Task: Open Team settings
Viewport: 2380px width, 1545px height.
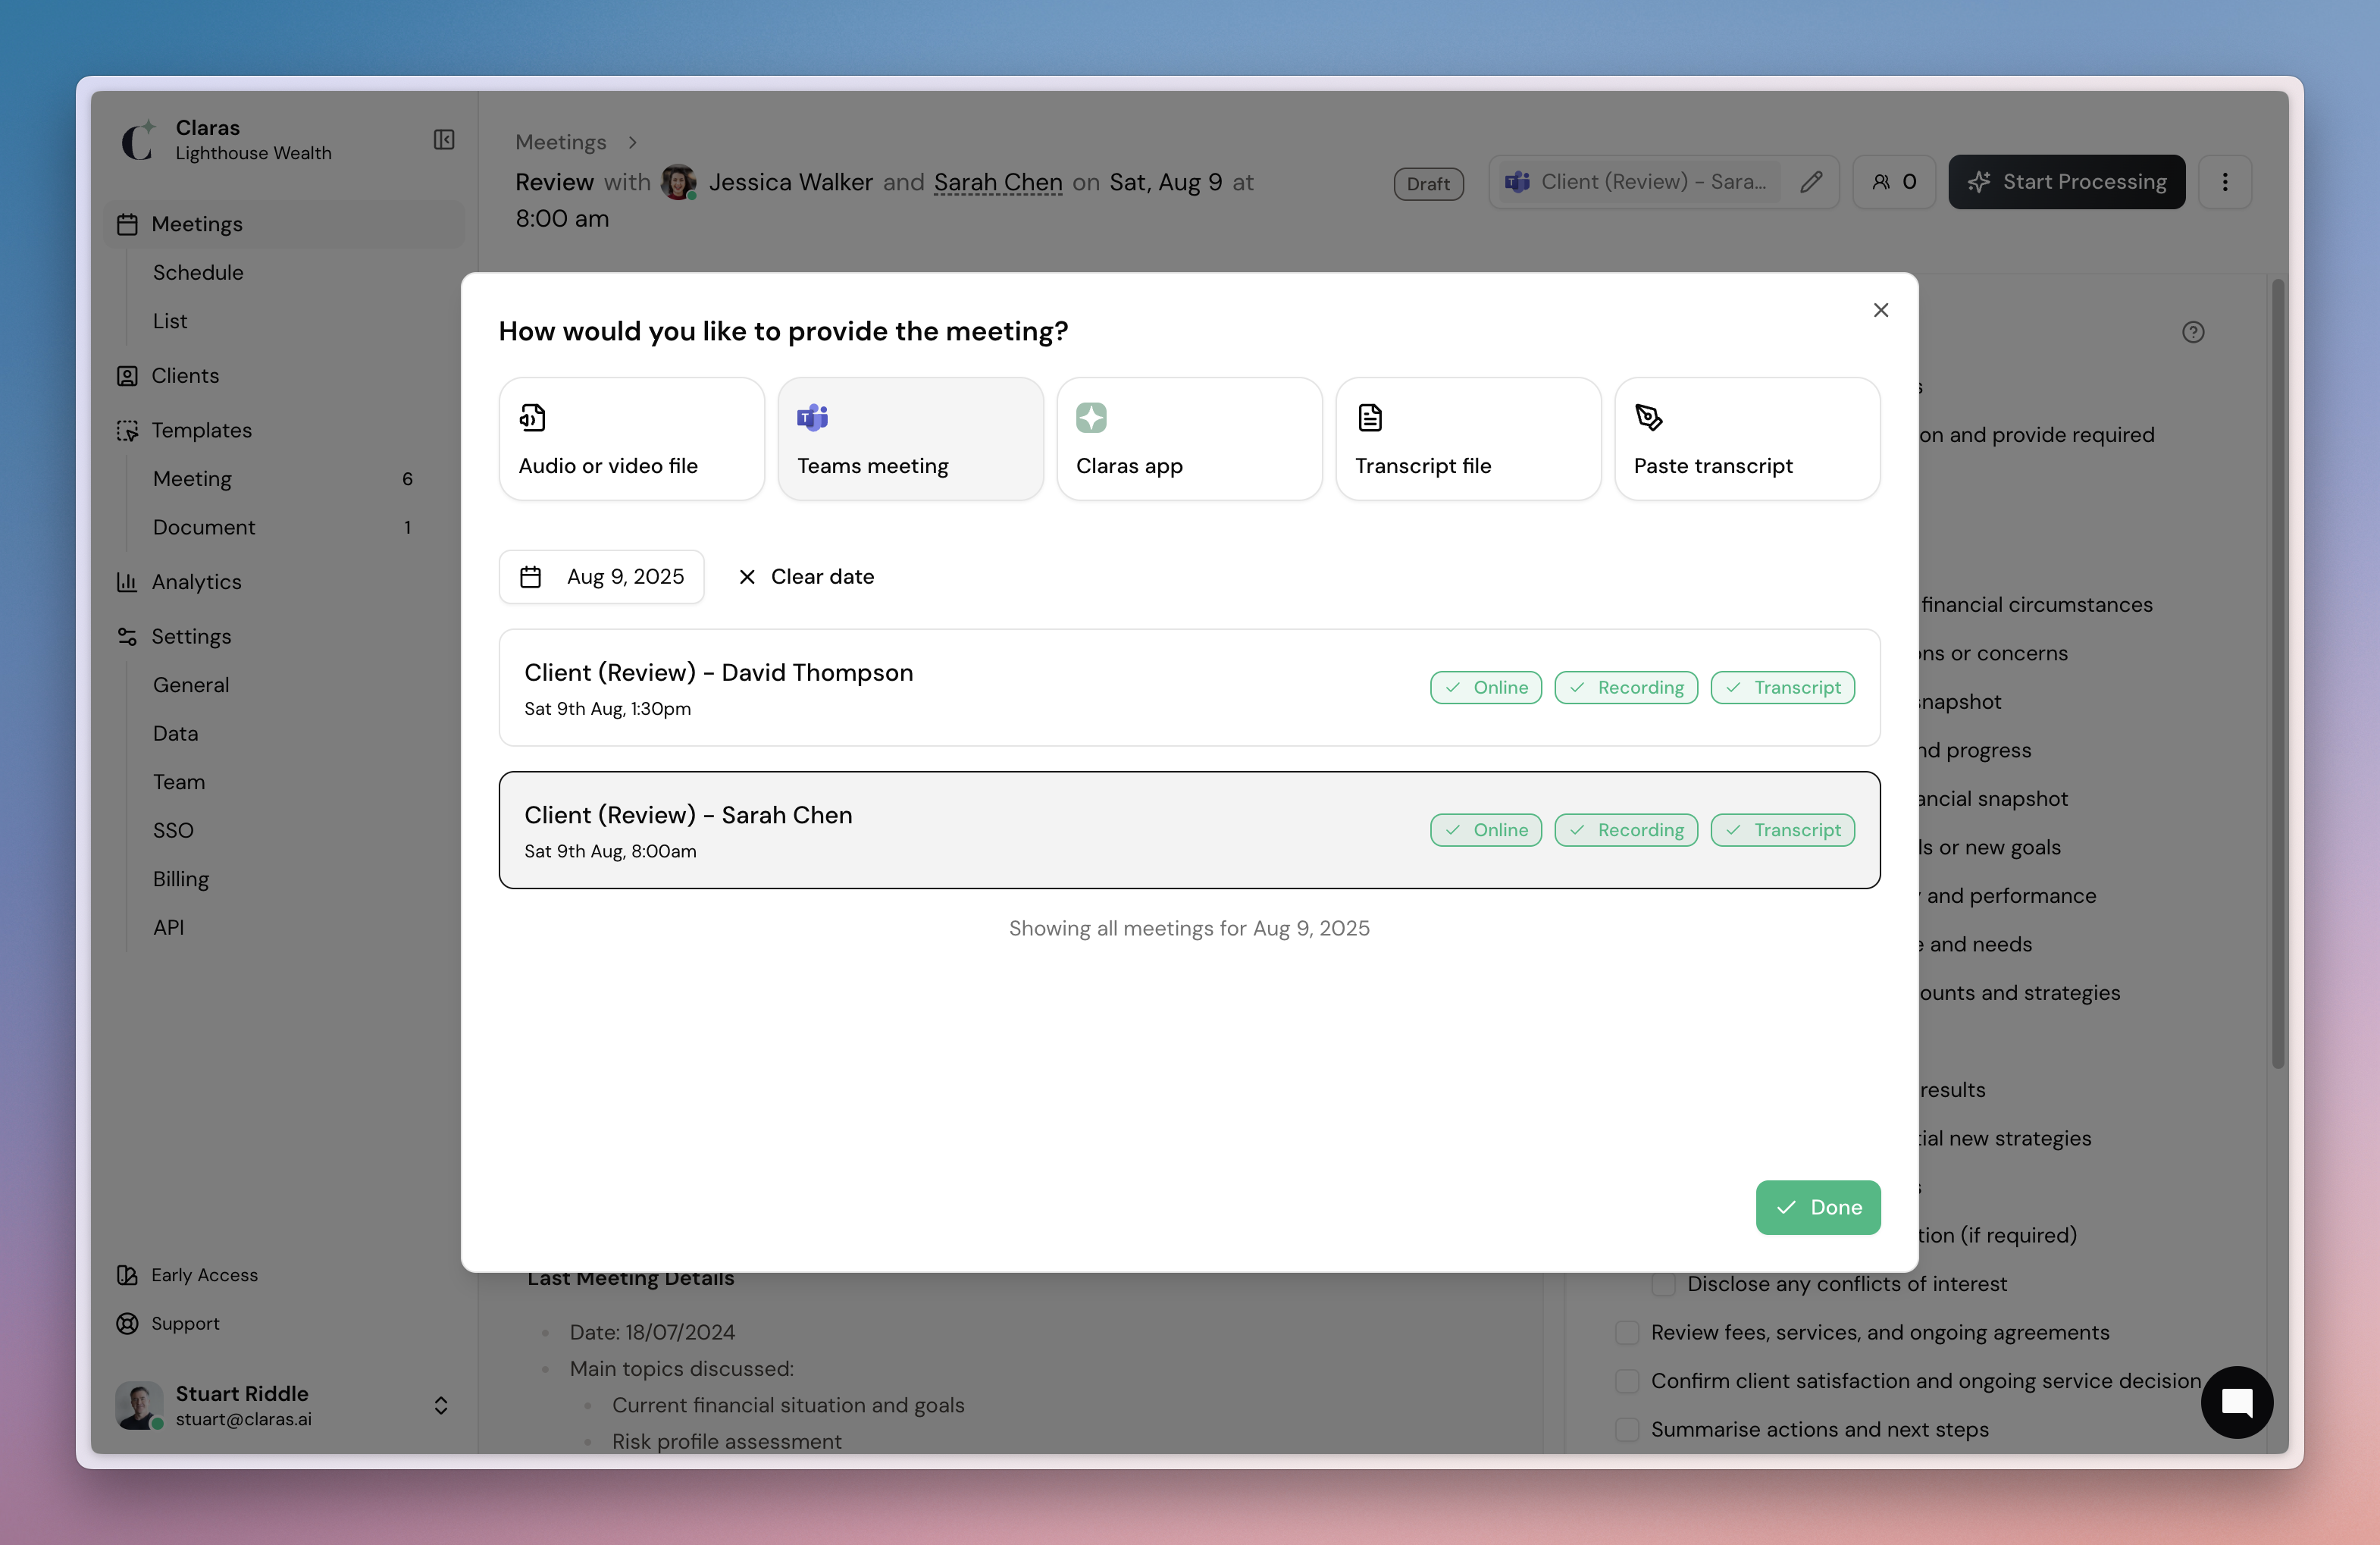Action: tap(179, 782)
